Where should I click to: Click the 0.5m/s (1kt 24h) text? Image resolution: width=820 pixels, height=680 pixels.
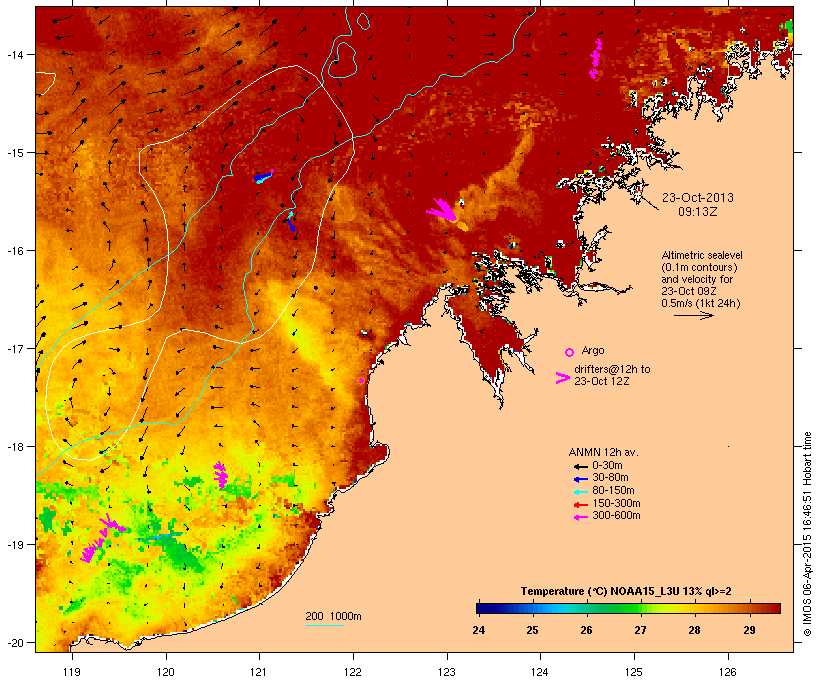(701, 303)
